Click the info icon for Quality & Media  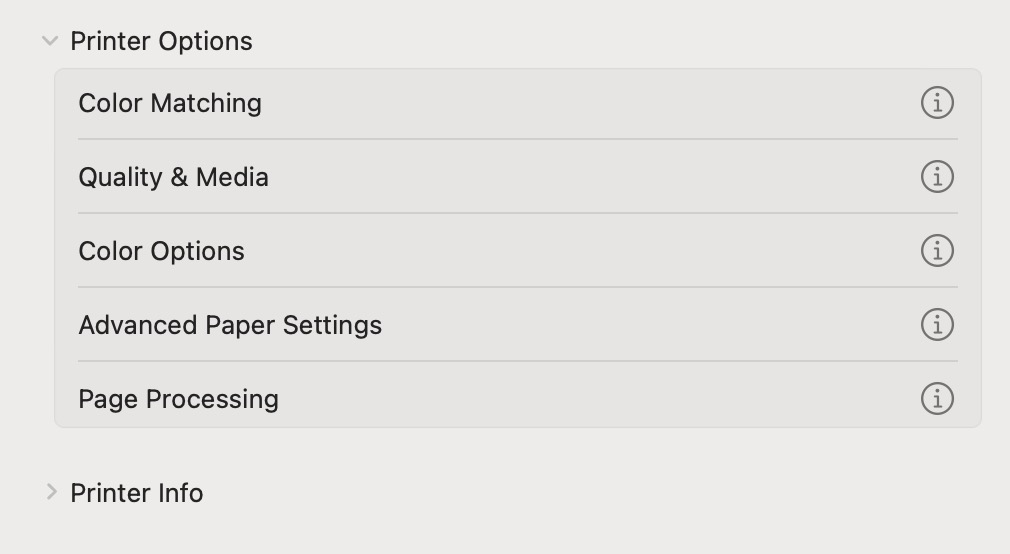(x=937, y=177)
